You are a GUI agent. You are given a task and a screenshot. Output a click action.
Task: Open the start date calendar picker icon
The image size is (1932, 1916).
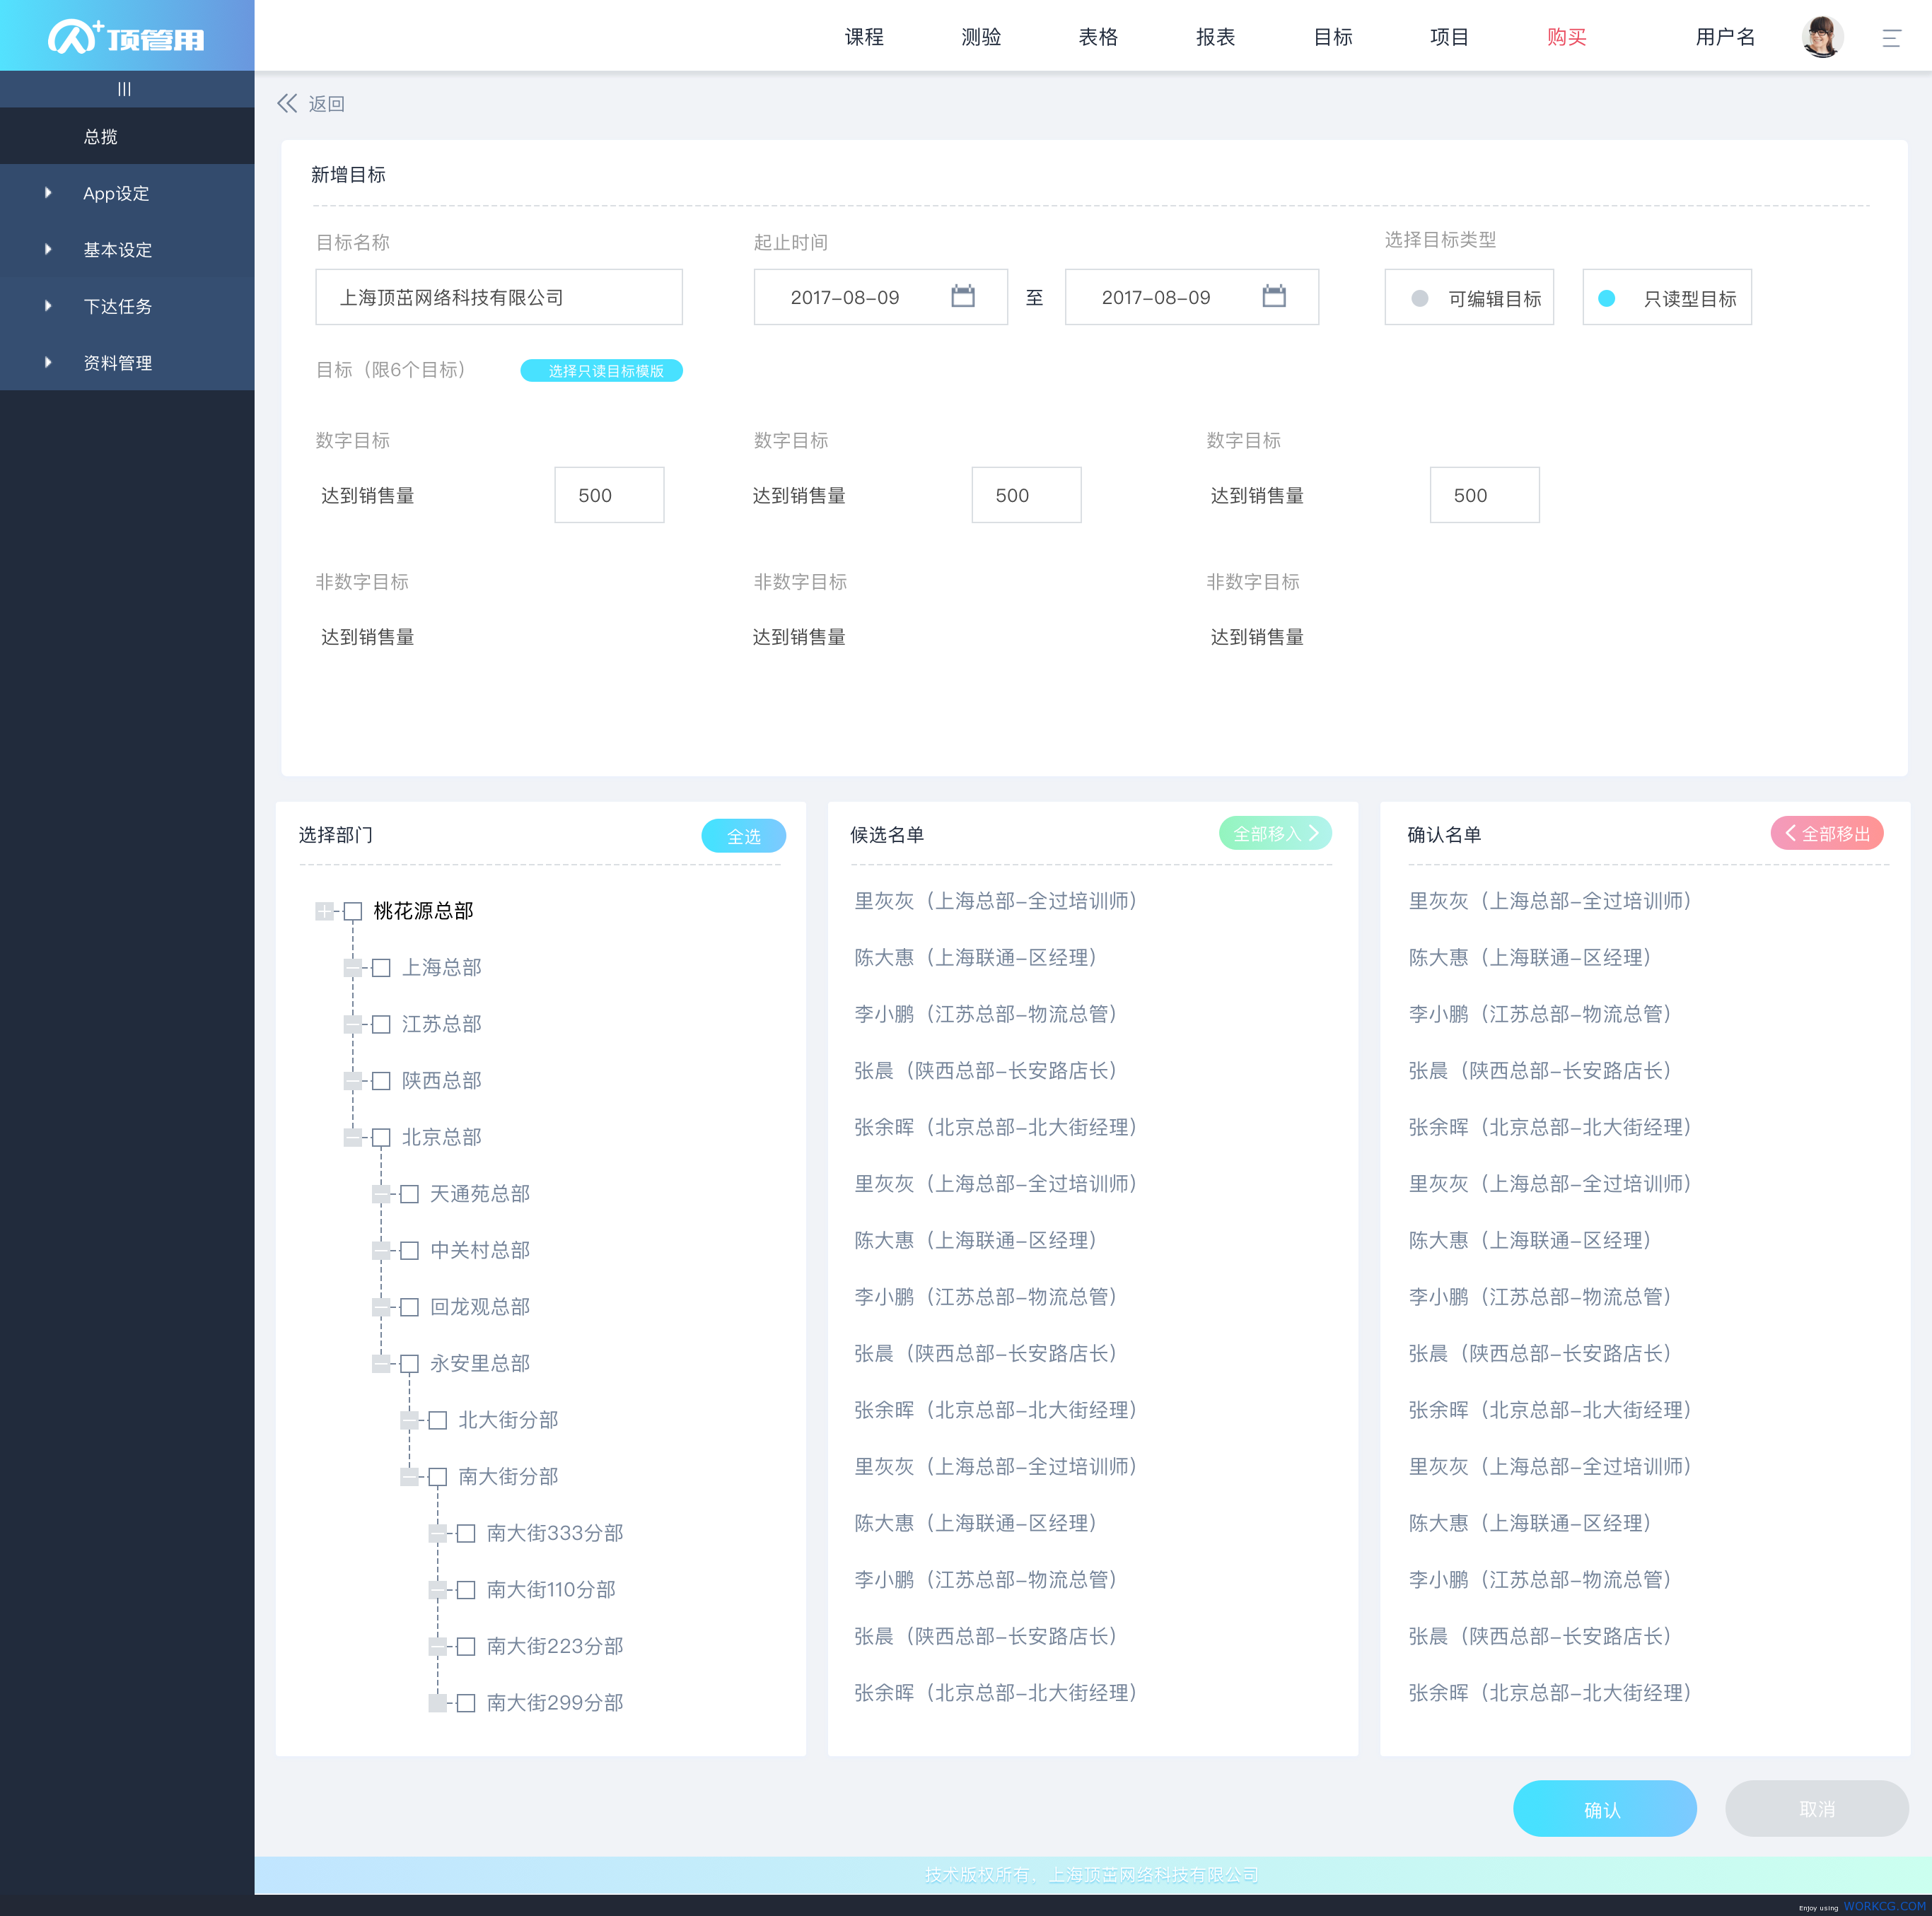[x=963, y=296]
